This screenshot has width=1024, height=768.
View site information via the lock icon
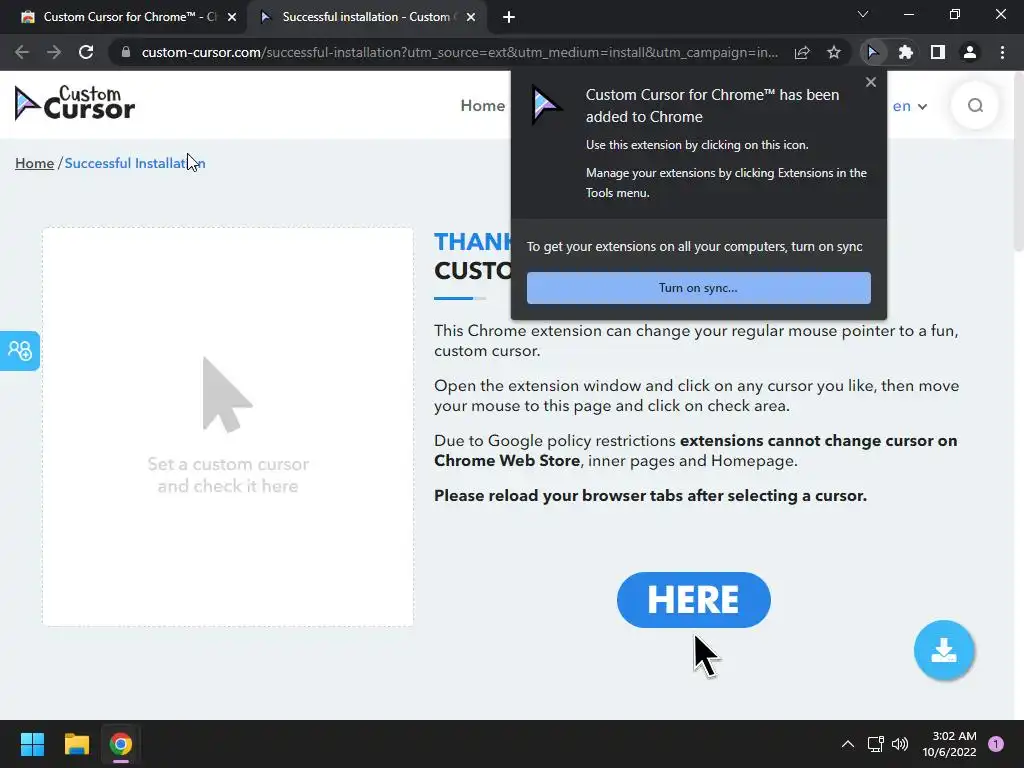[126, 52]
